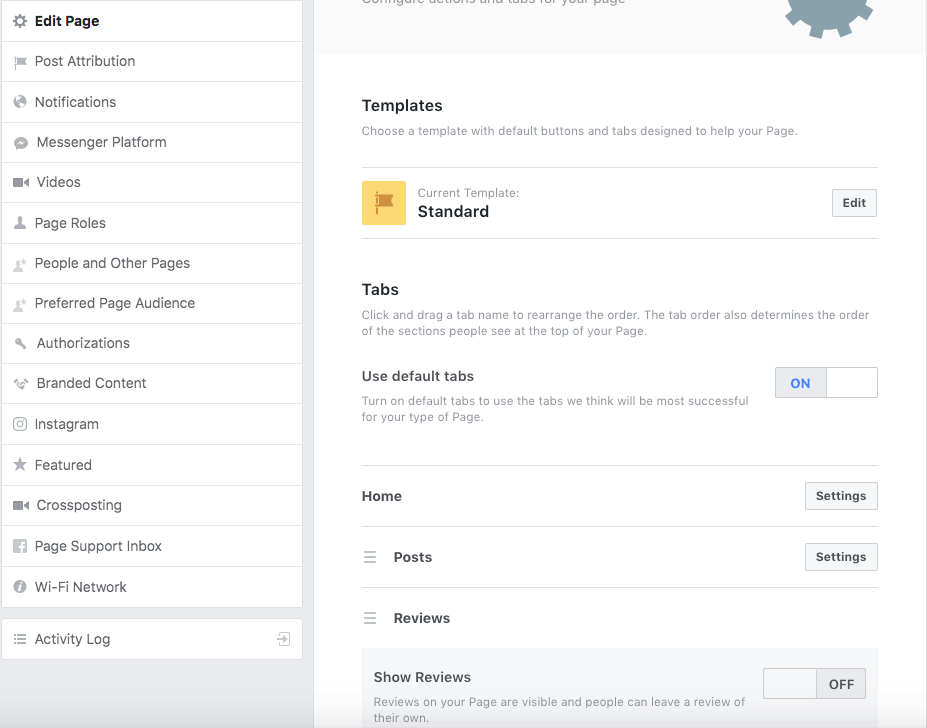Viewport: 927px width, 728px height.
Task: Open Edit Page settings section
Action: coord(152,21)
